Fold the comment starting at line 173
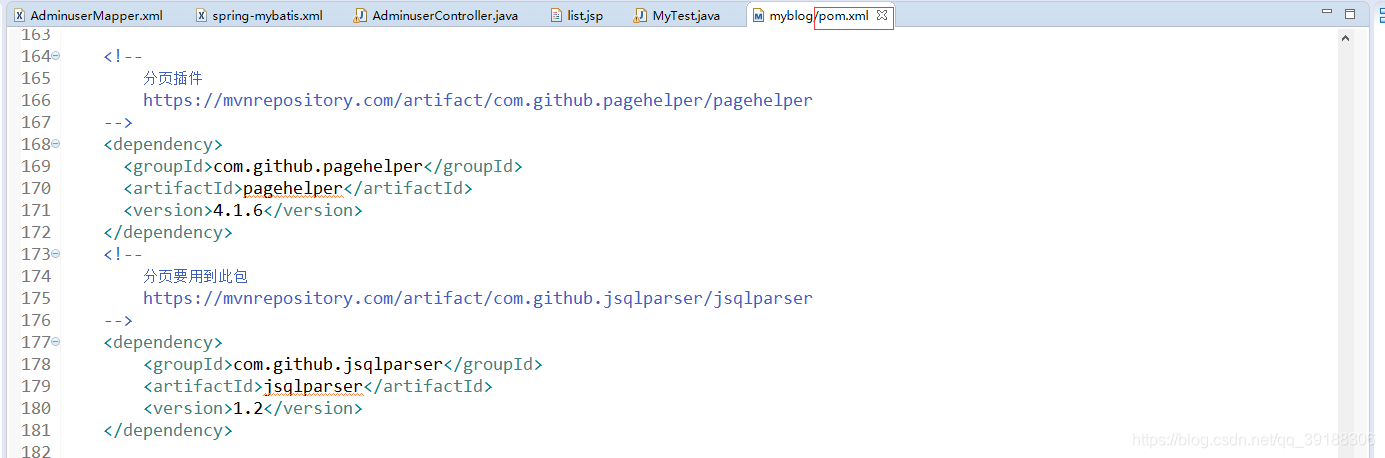 click(56, 254)
